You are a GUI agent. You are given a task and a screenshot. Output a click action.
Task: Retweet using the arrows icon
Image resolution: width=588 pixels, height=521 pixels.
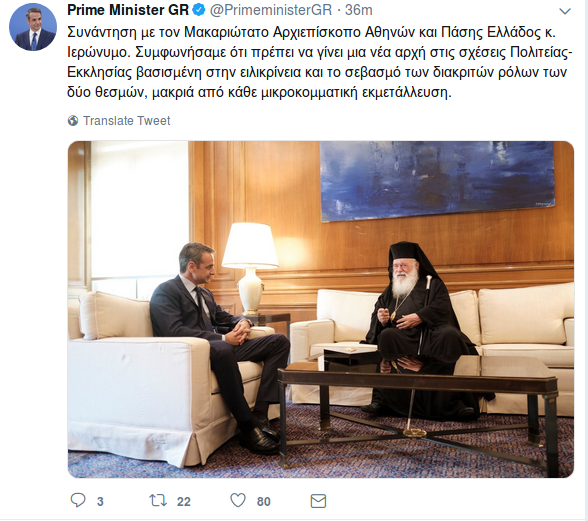tap(158, 501)
